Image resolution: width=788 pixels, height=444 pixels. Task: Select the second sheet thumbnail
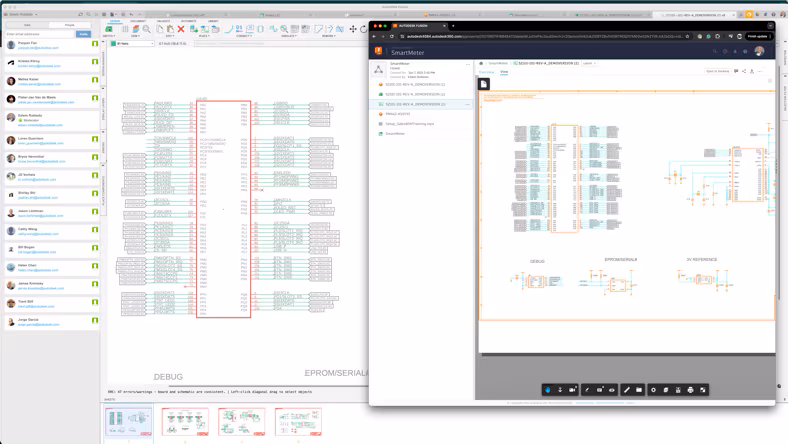185,421
